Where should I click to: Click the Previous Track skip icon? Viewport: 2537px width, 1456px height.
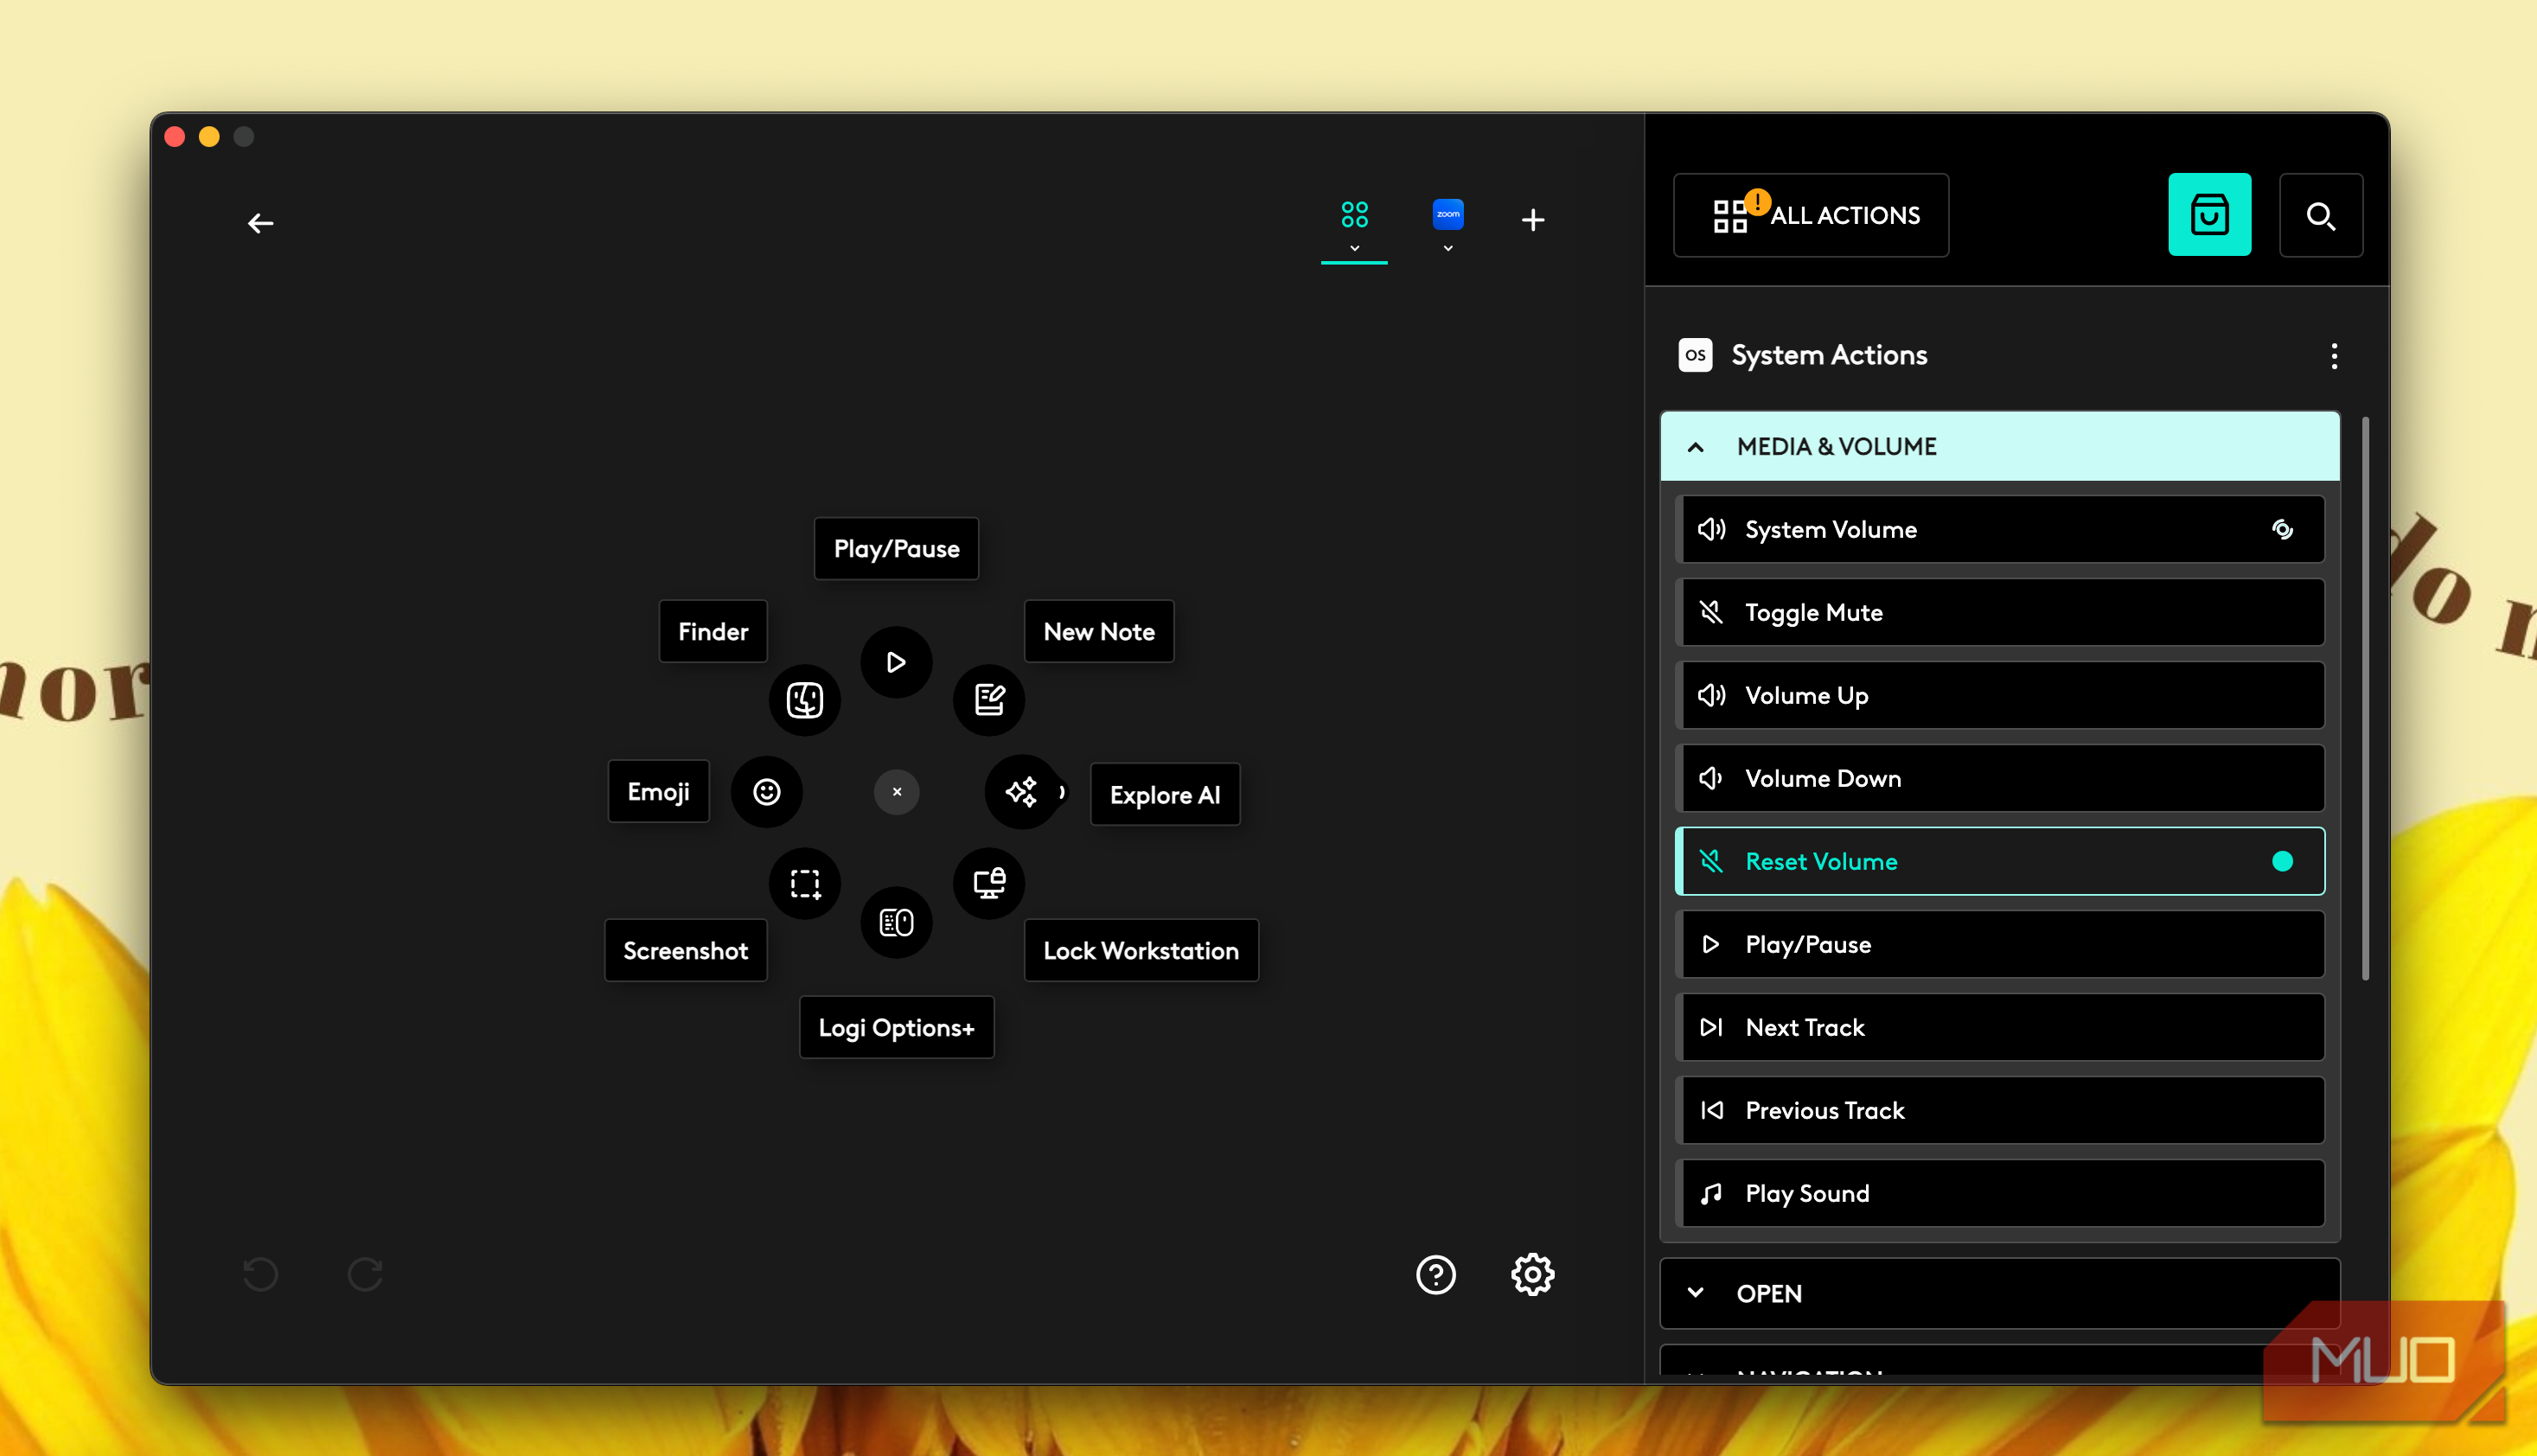click(1710, 1110)
